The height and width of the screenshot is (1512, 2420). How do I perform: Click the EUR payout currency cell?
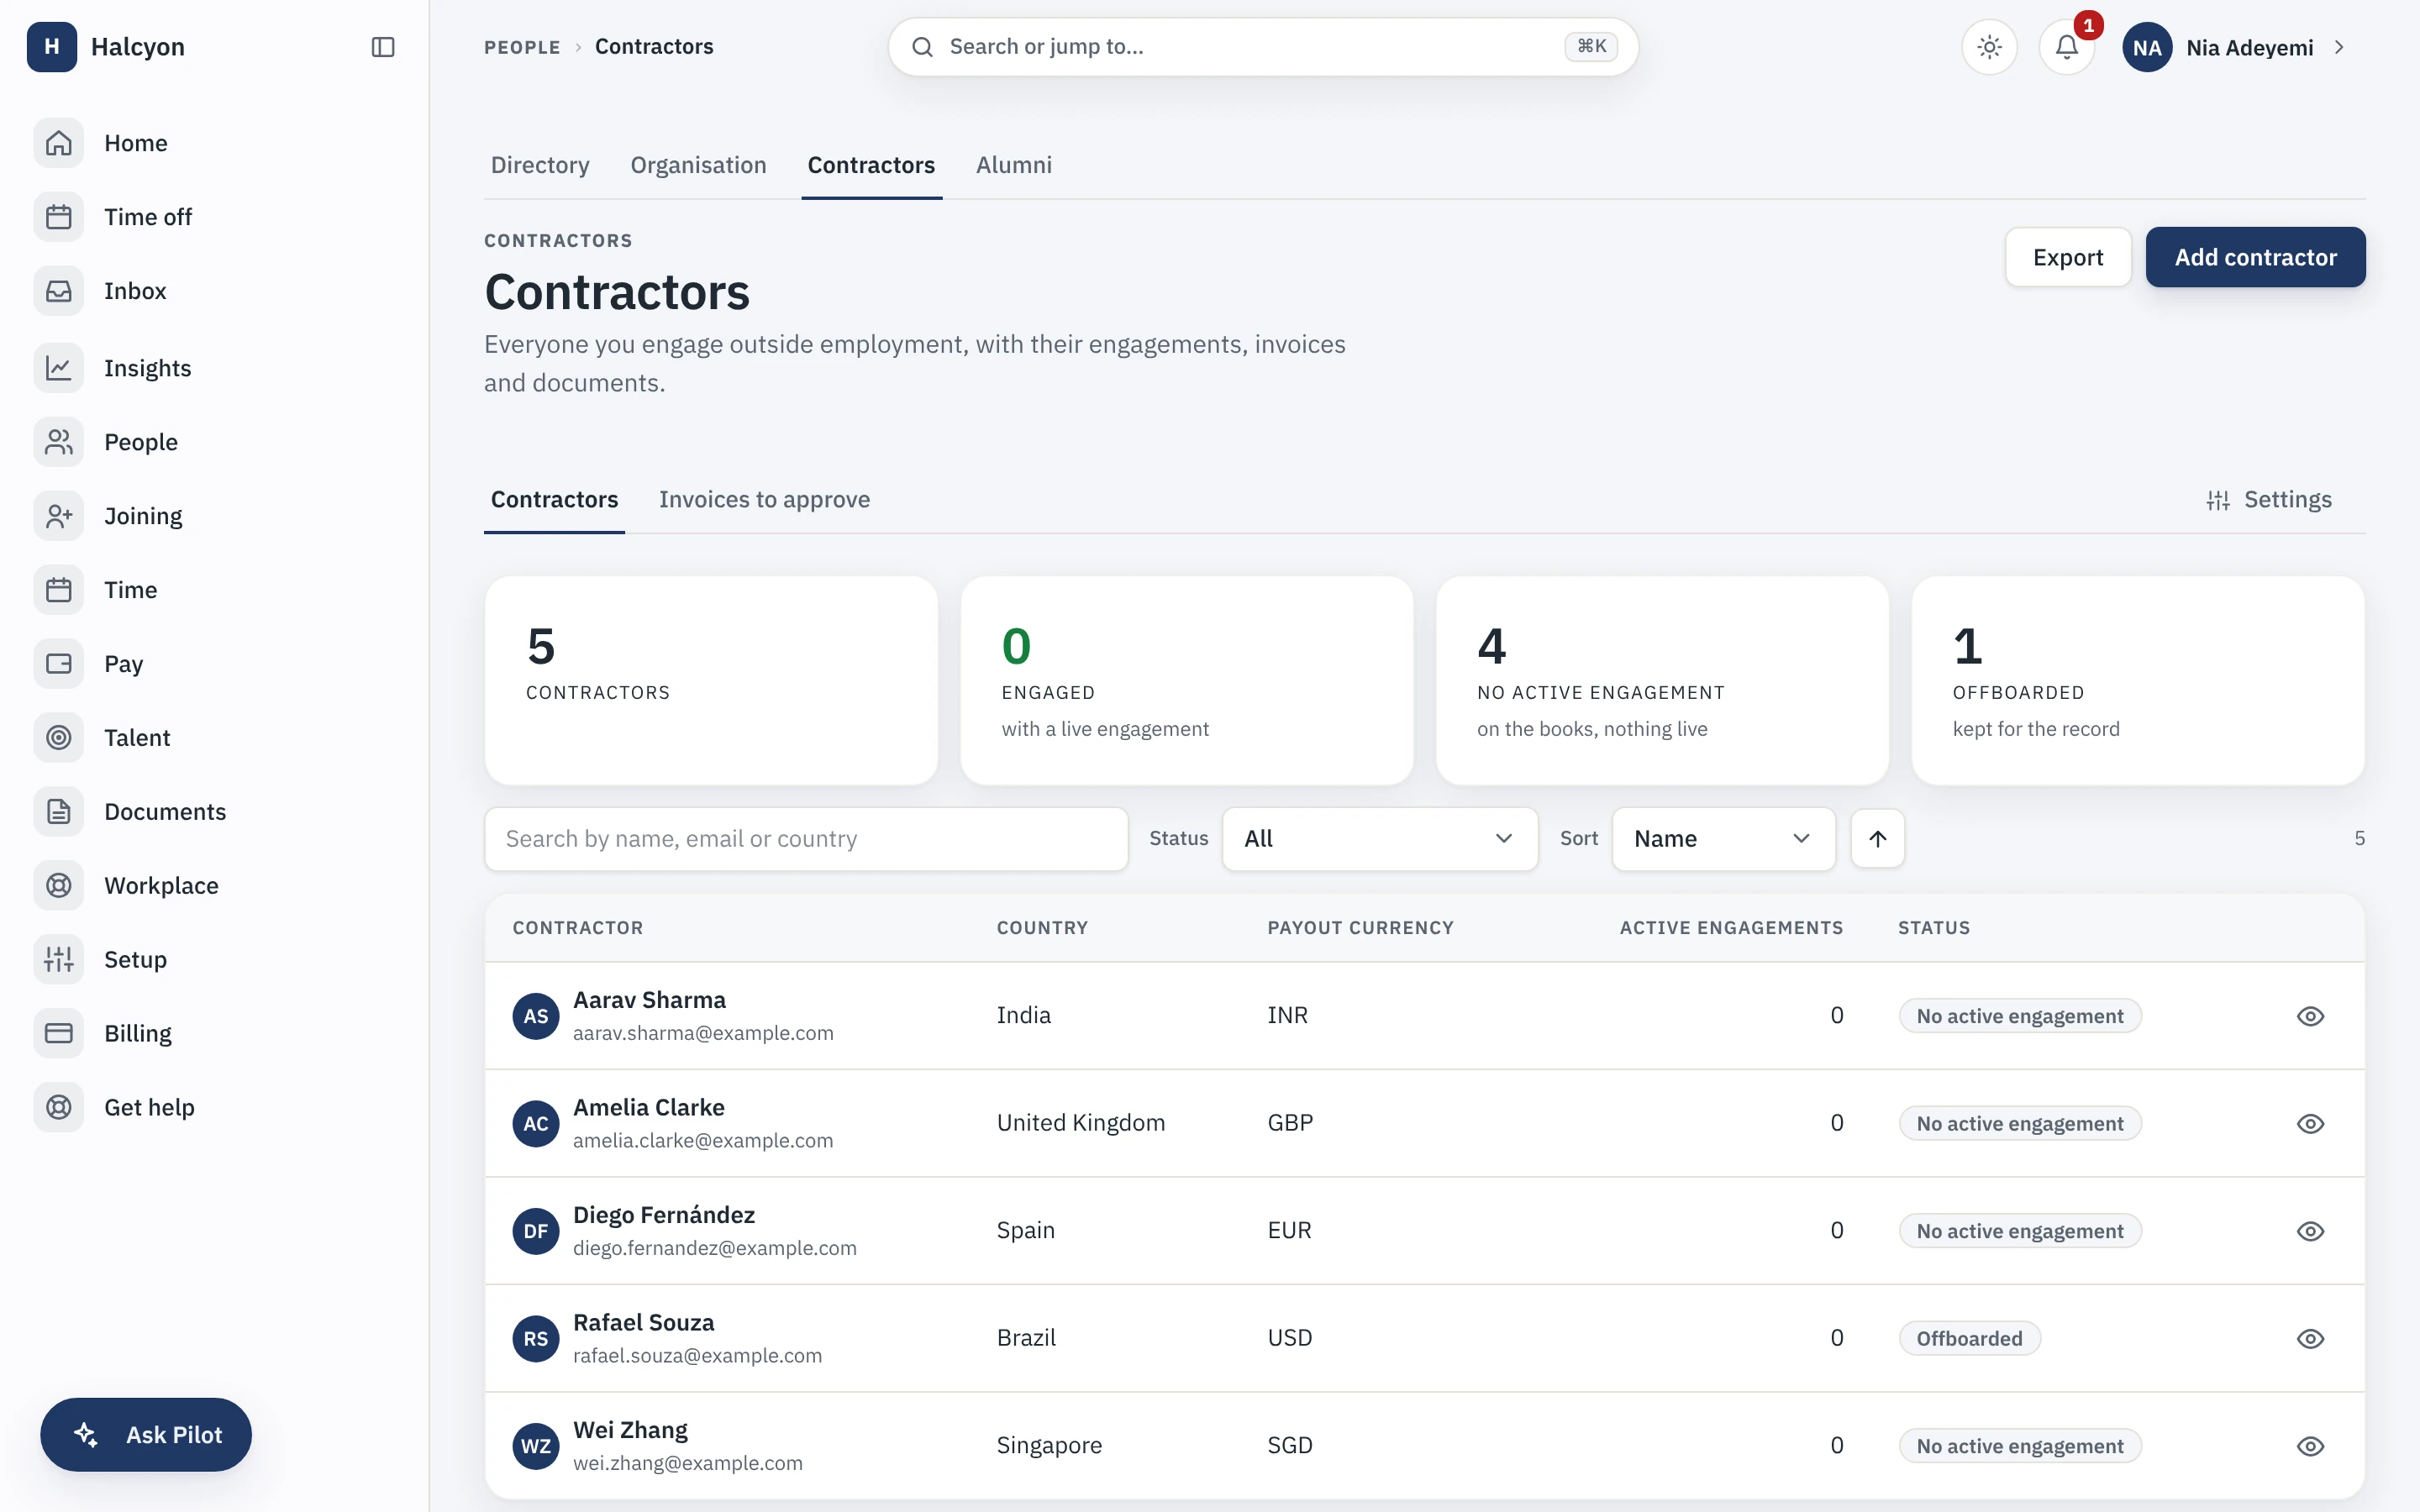pyautogui.click(x=1289, y=1231)
